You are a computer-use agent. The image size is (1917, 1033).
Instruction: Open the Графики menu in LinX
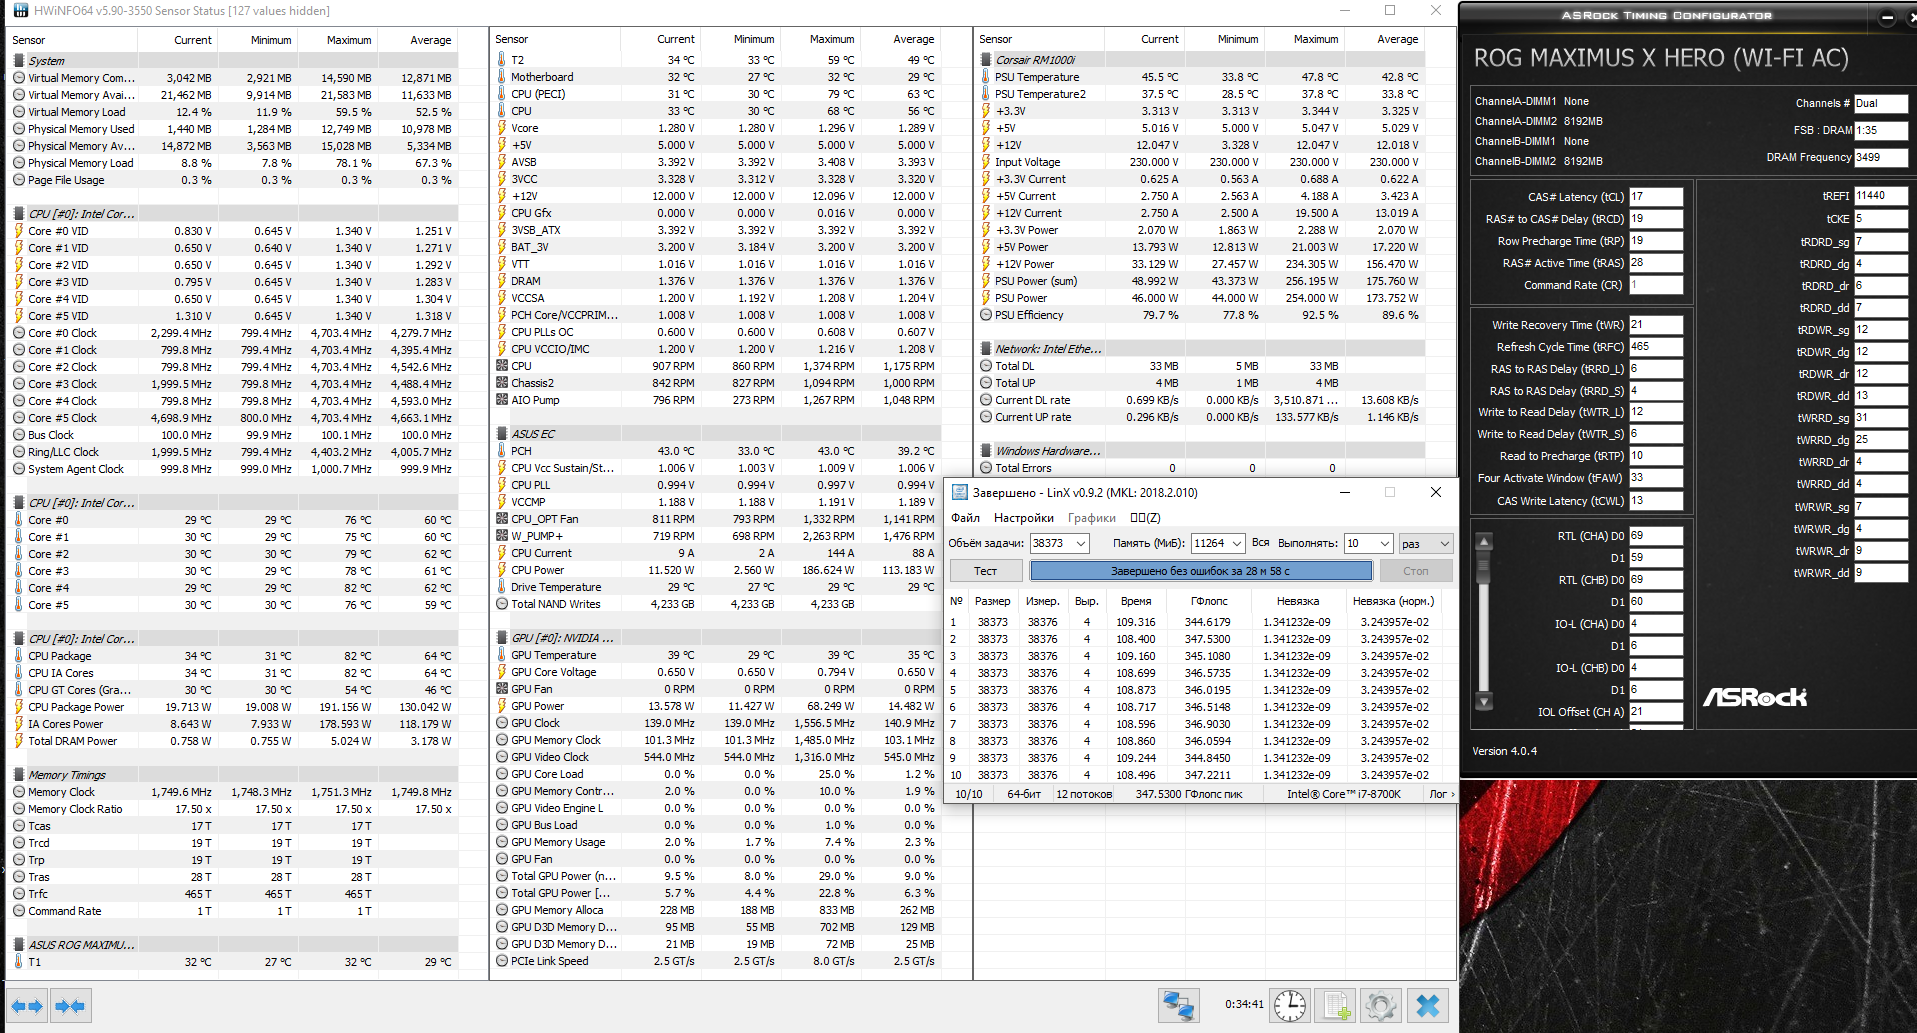[1092, 518]
